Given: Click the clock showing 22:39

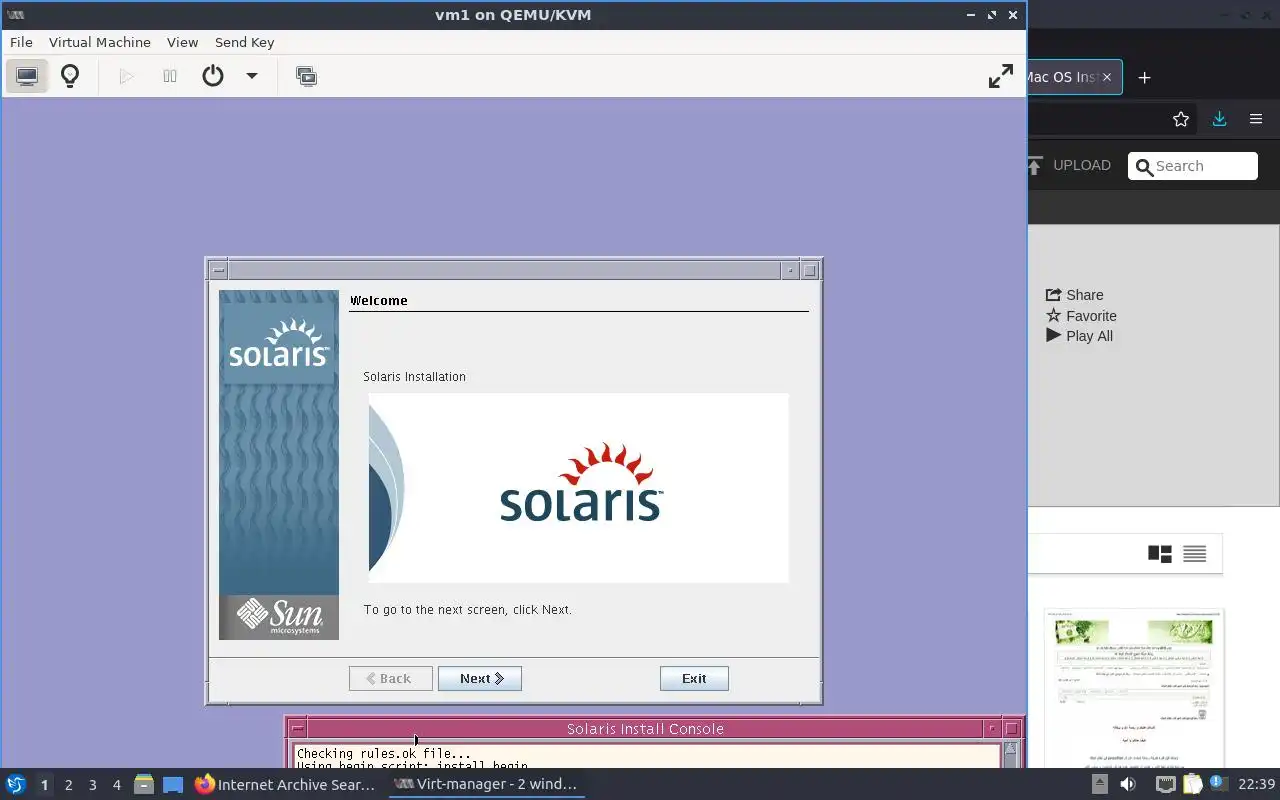Looking at the screenshot, I should 1257,785.
